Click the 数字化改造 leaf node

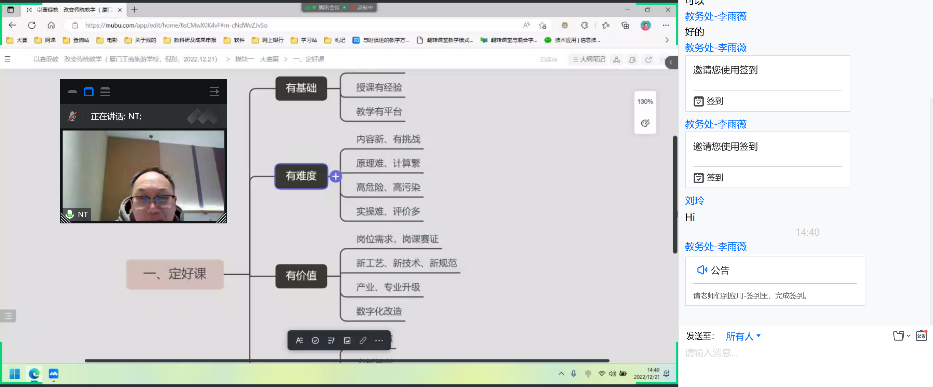point(379,311)
